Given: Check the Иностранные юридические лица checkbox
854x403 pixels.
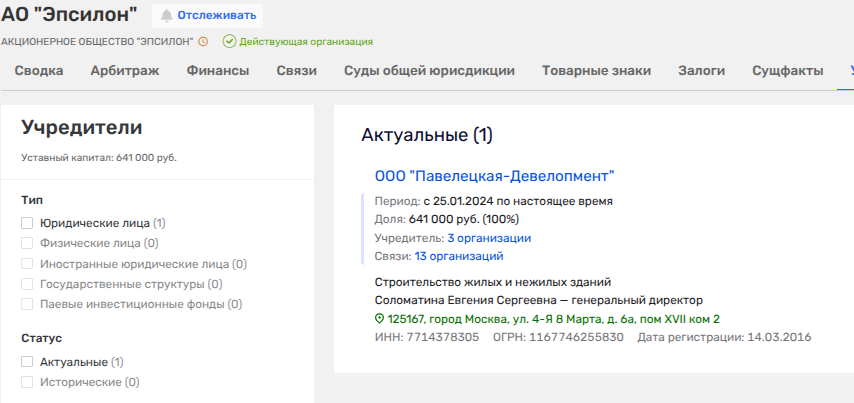Looking at the screenshot, I should tap(28, 264).
